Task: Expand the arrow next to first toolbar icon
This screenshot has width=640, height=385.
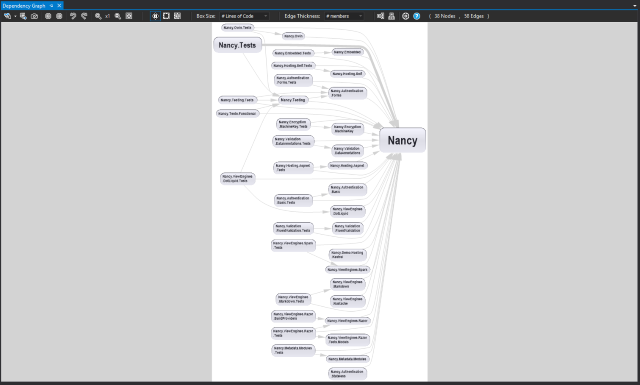Action: pos(15,16)
